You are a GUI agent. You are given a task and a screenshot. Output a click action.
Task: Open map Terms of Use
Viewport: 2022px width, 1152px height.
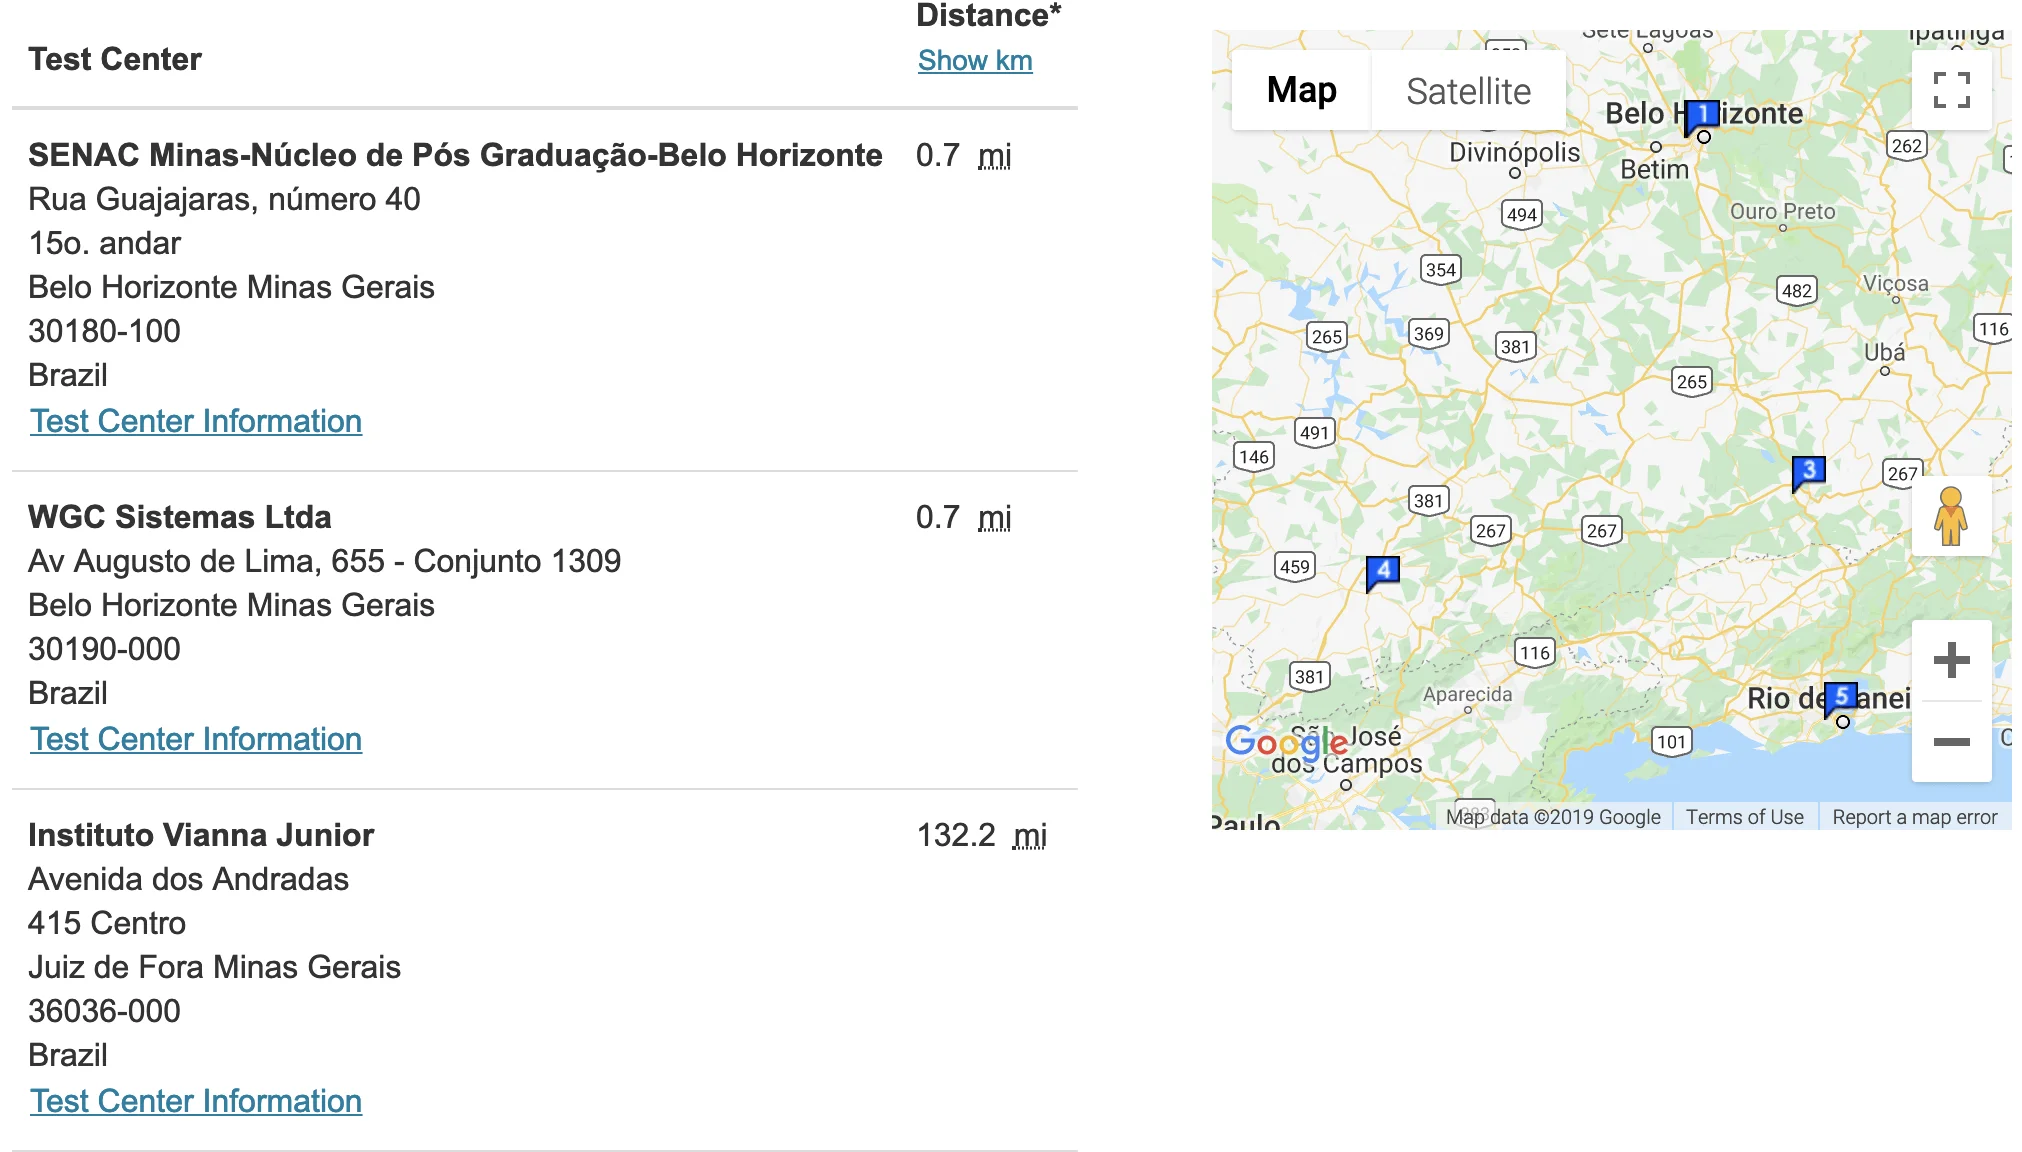point(1744,817)
